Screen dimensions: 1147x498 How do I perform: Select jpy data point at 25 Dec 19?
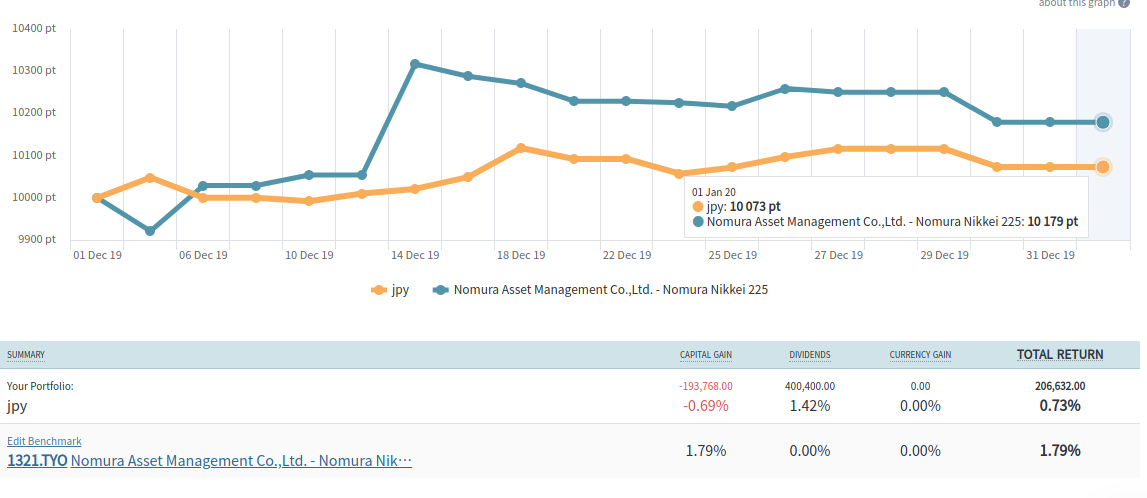tap(732, 167)
